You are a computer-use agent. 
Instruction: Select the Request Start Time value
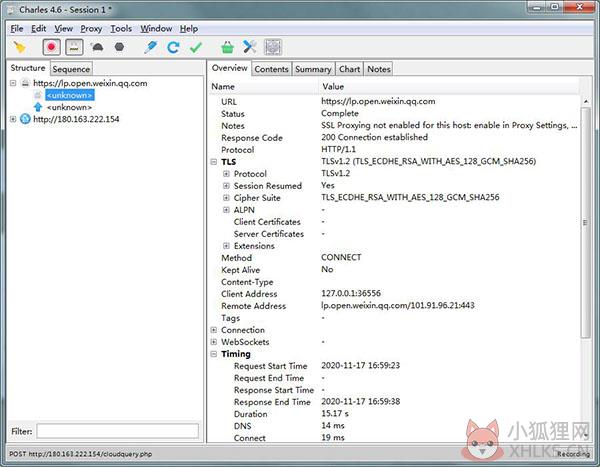point(360,366)
